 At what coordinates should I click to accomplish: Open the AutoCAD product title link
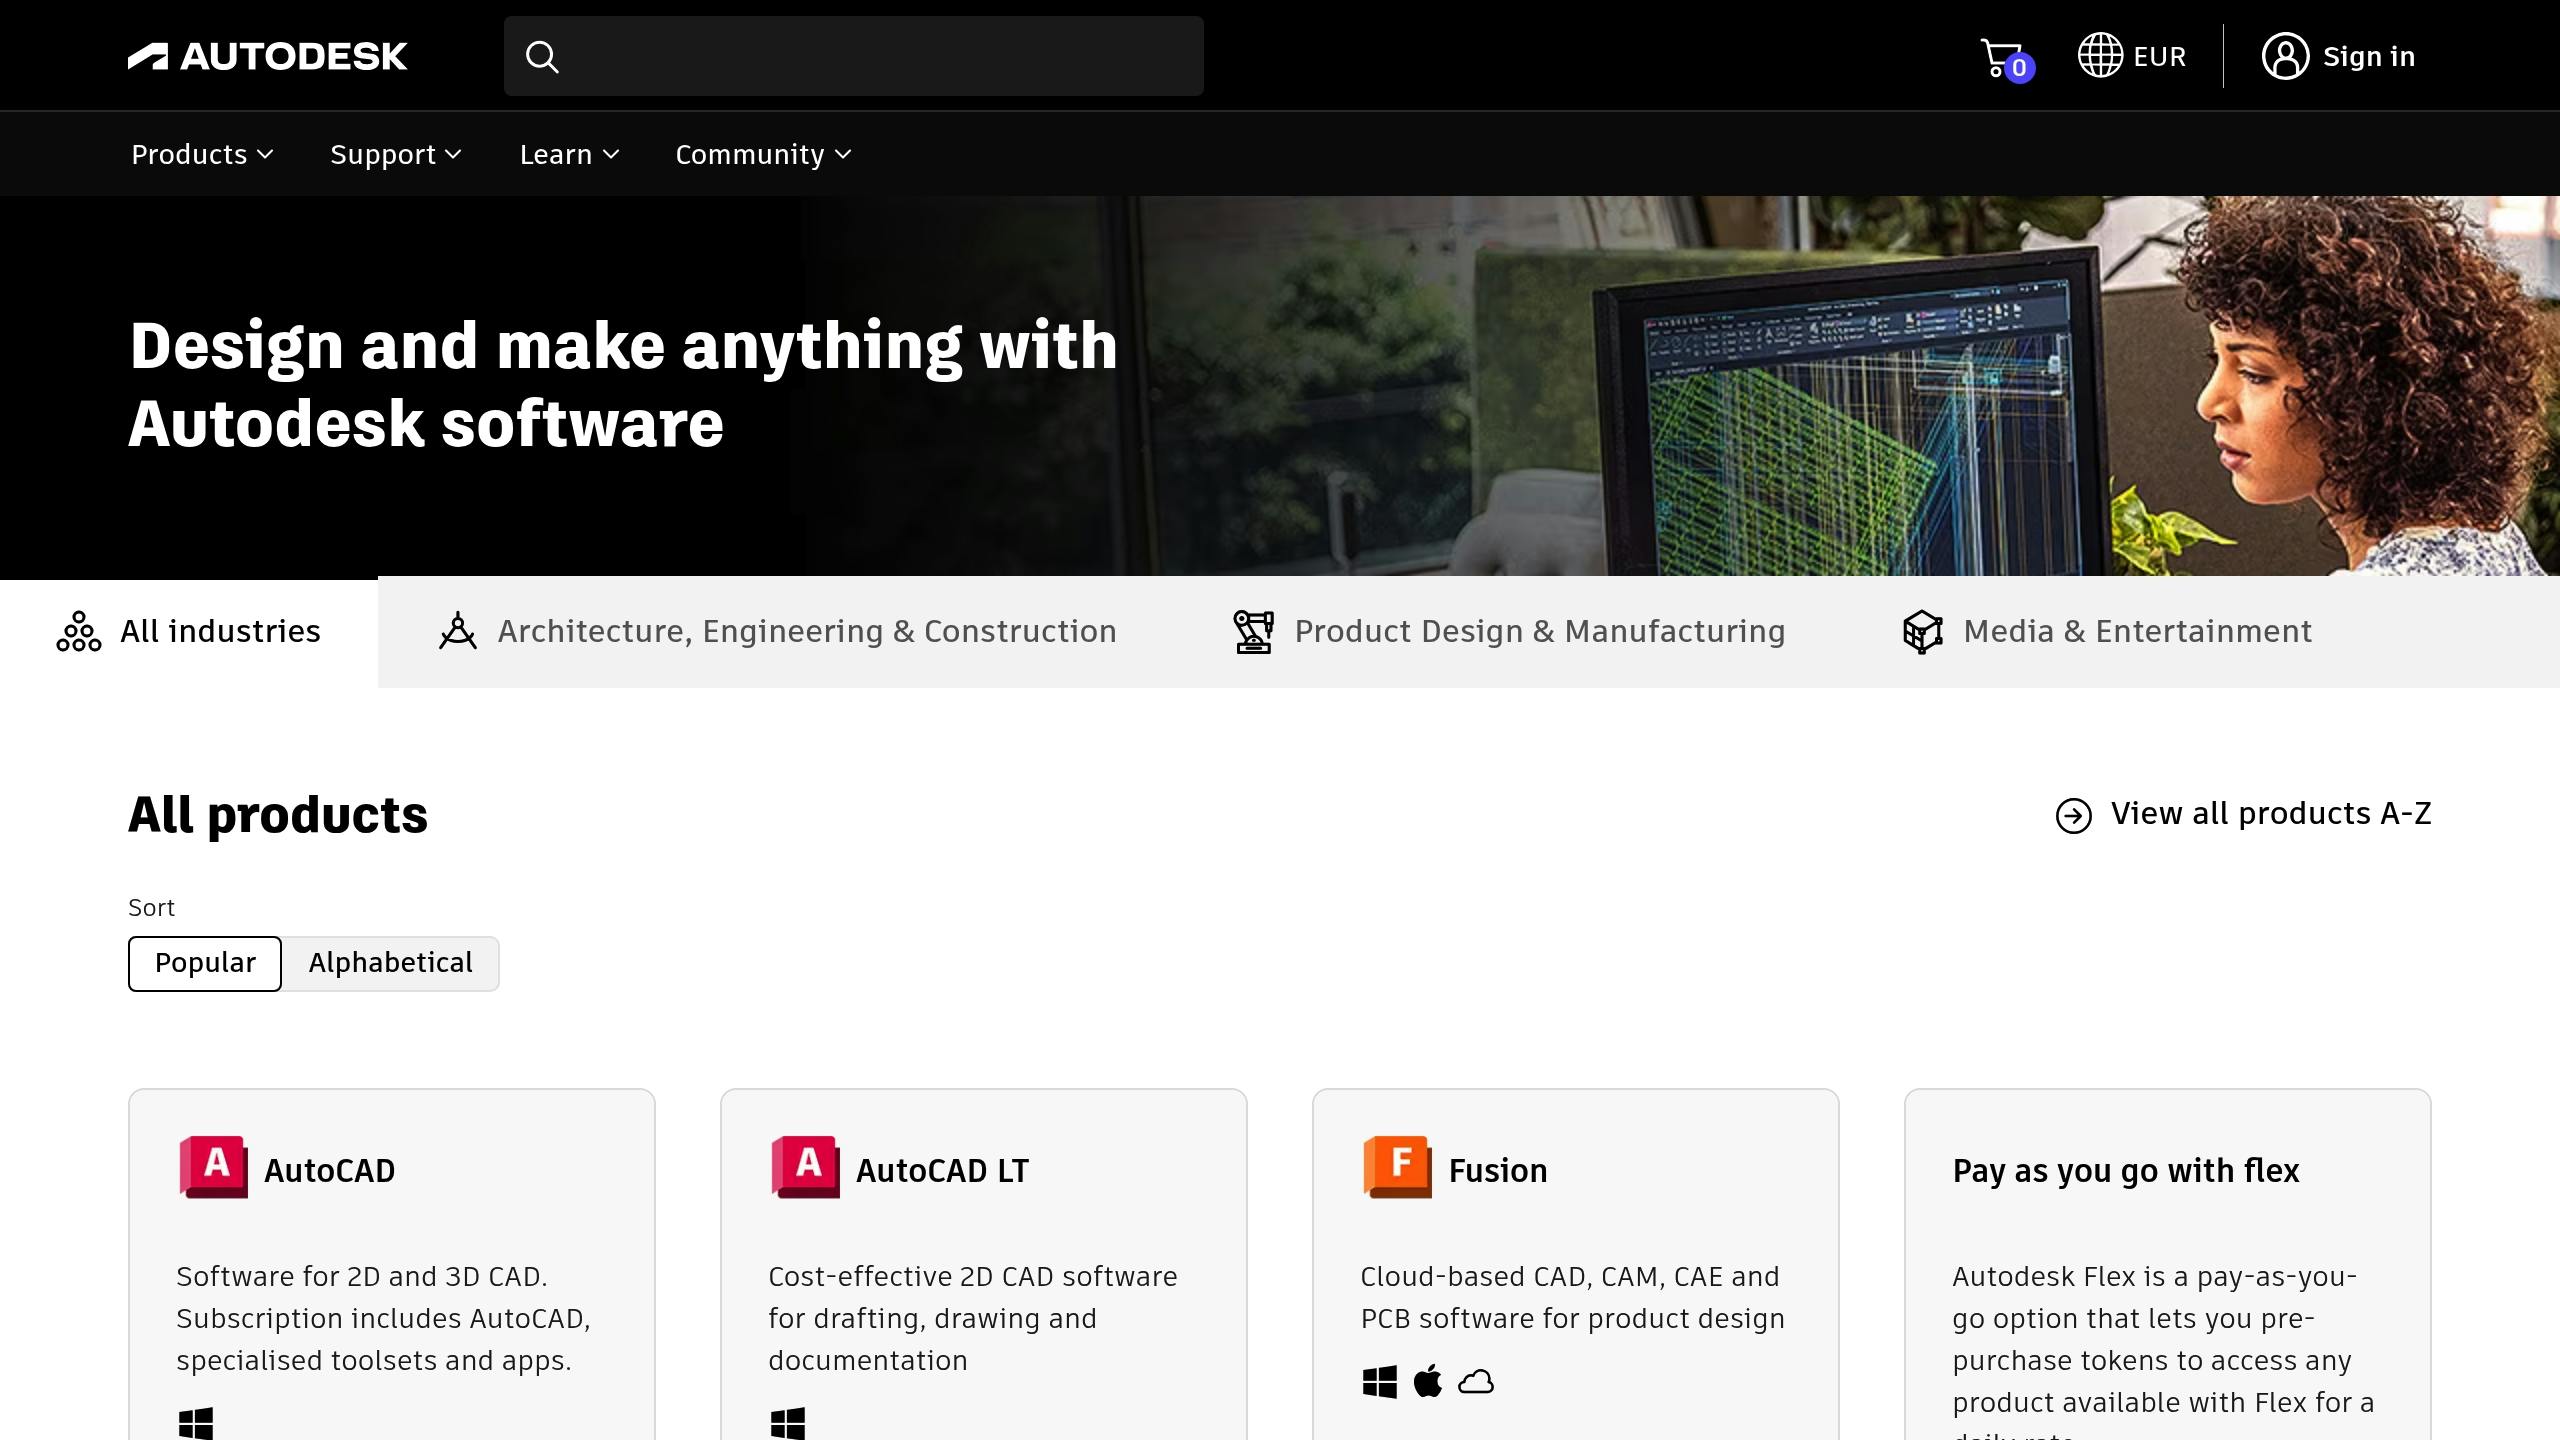[x=330, y=1170]
